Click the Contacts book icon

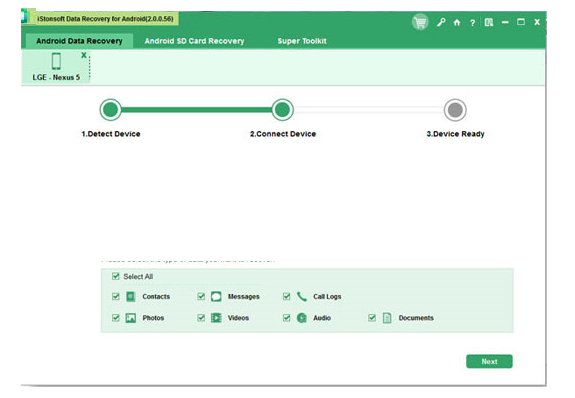coord(131,296)
